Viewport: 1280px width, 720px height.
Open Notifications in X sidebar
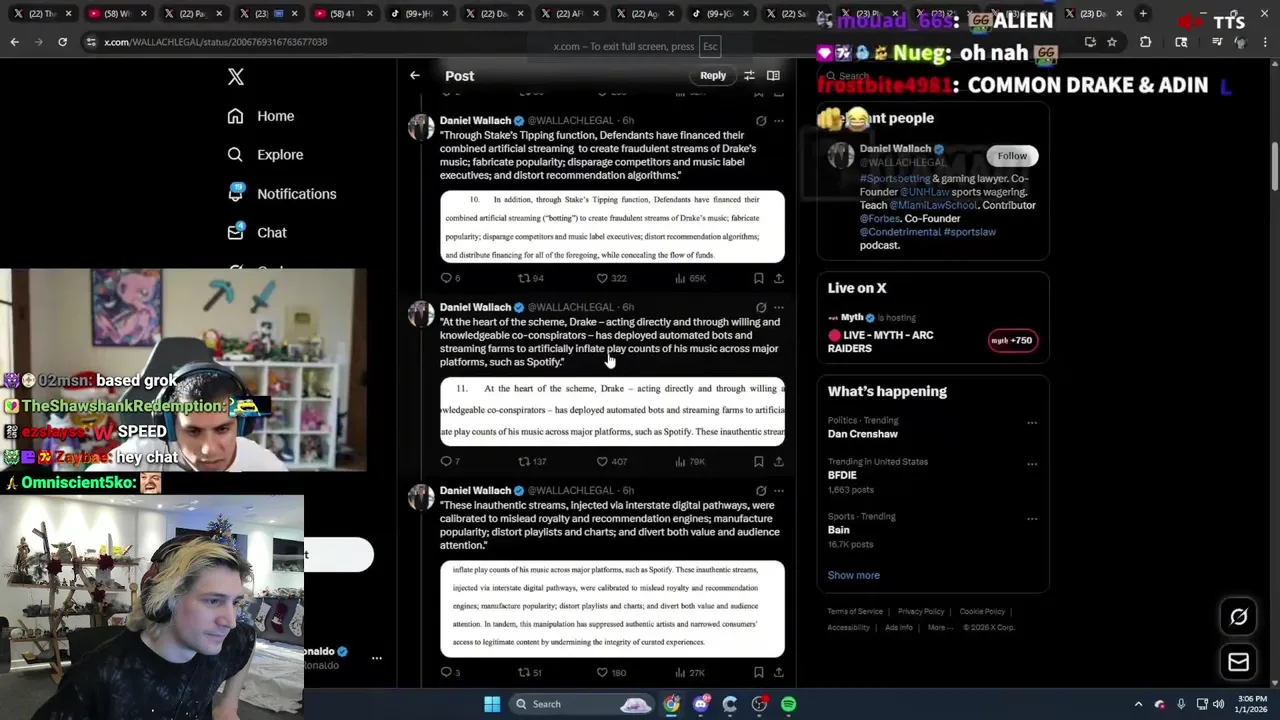click(x=281, y=194)
